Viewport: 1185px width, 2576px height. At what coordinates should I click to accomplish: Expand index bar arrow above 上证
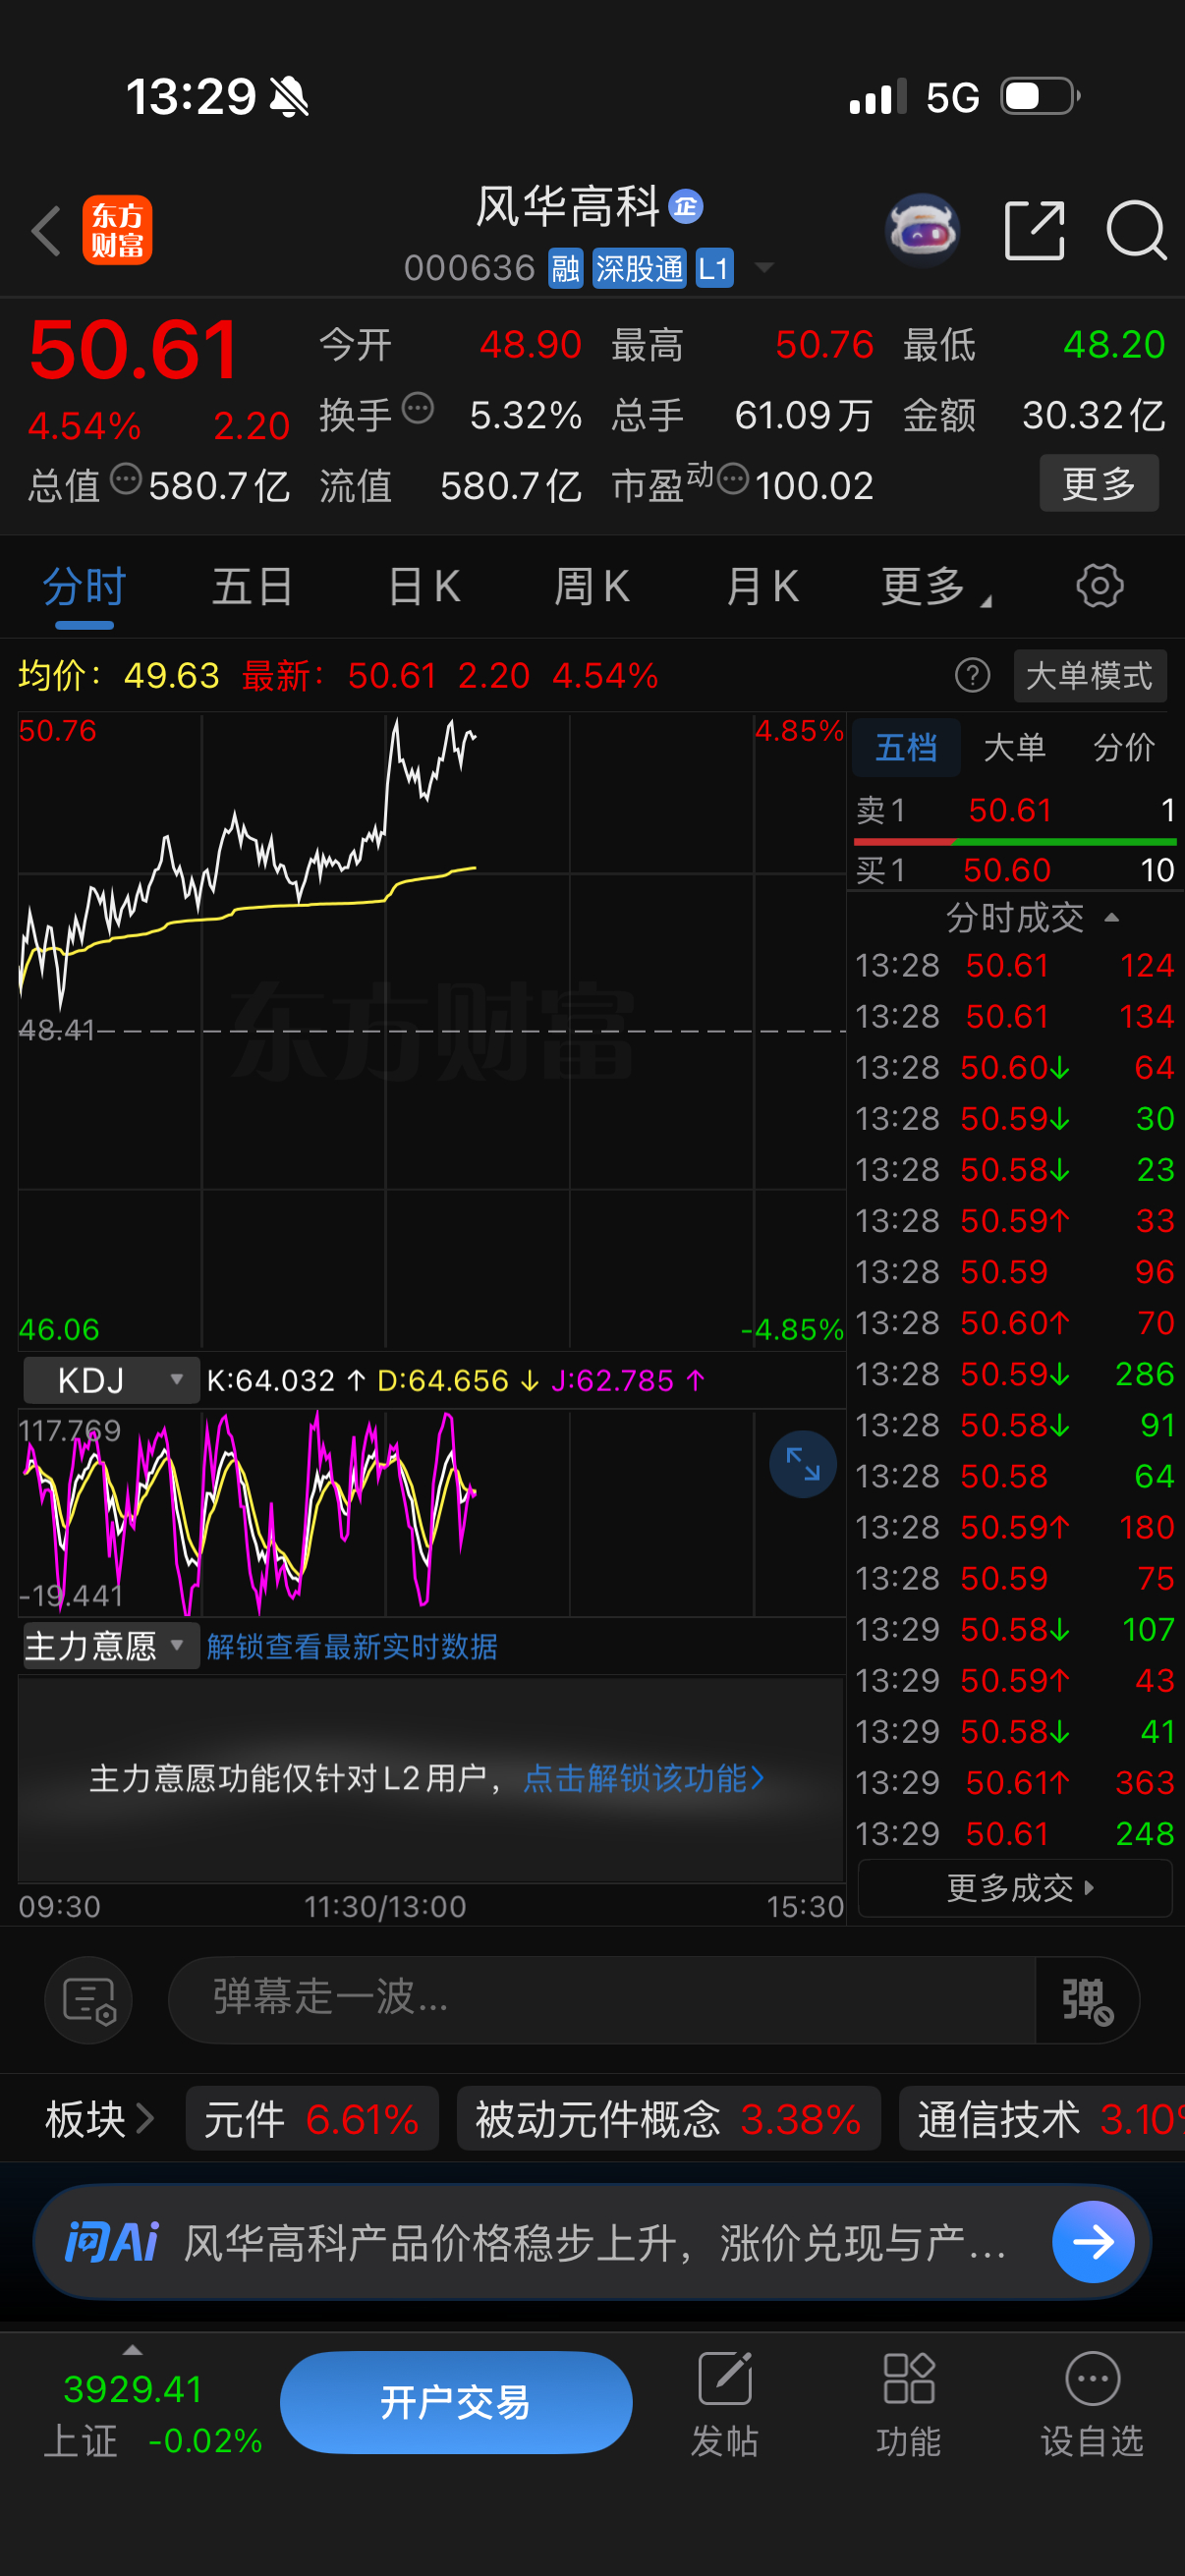click(131, 2350)
